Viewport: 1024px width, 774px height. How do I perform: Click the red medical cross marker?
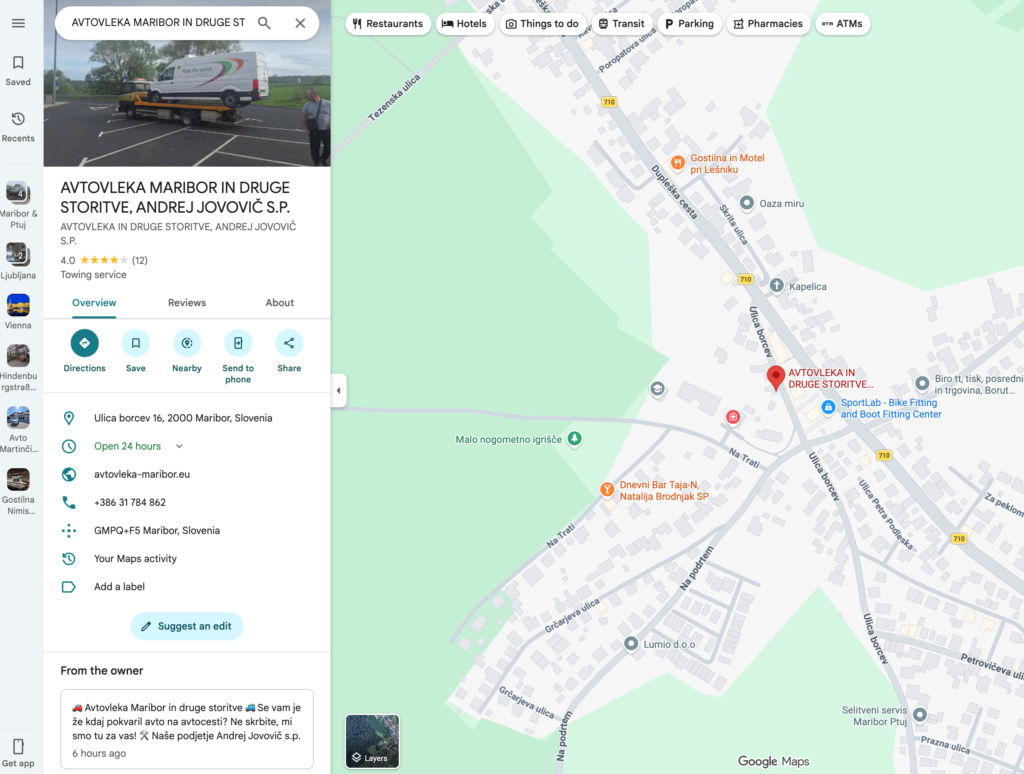coord(733,417)
